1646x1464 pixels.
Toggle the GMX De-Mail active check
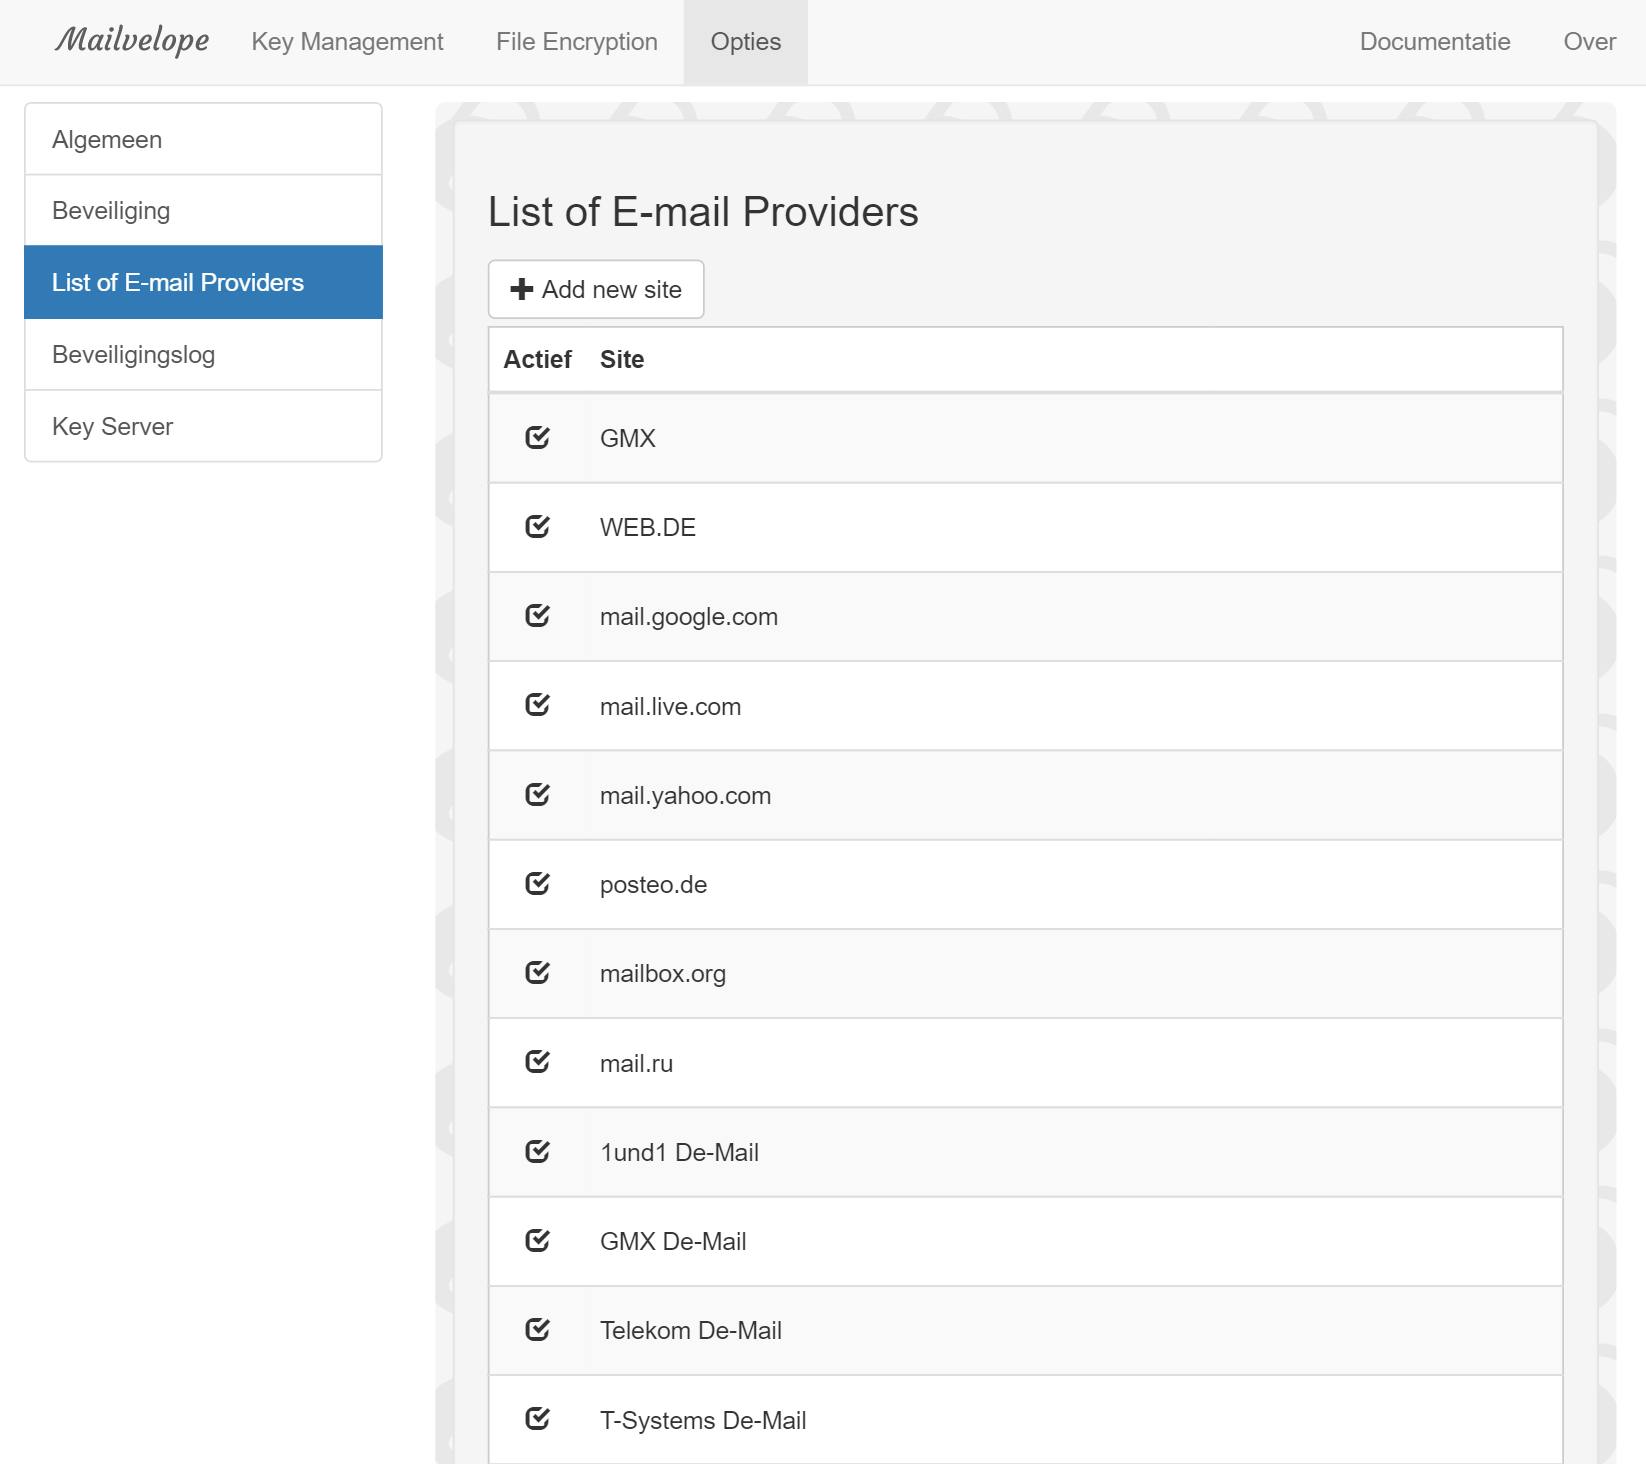[x=537, y=1241]
